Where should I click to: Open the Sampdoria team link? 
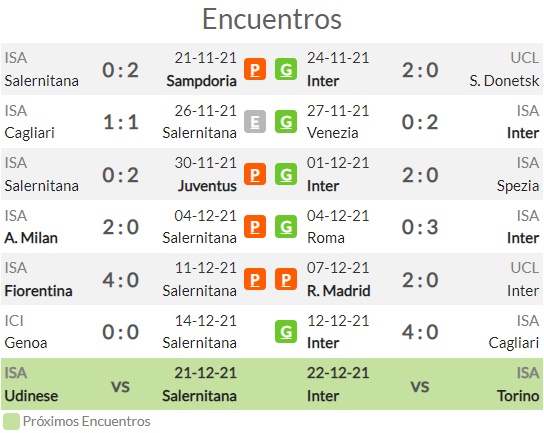(201, 81)
